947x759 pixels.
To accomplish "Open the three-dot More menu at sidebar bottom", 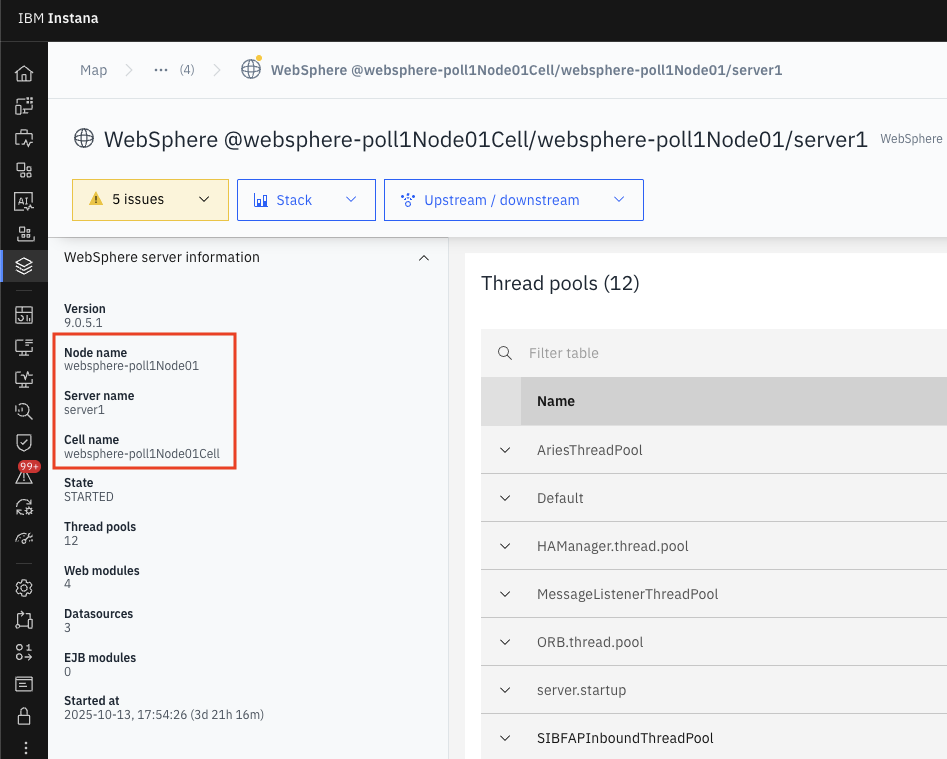I will [24, 748].
